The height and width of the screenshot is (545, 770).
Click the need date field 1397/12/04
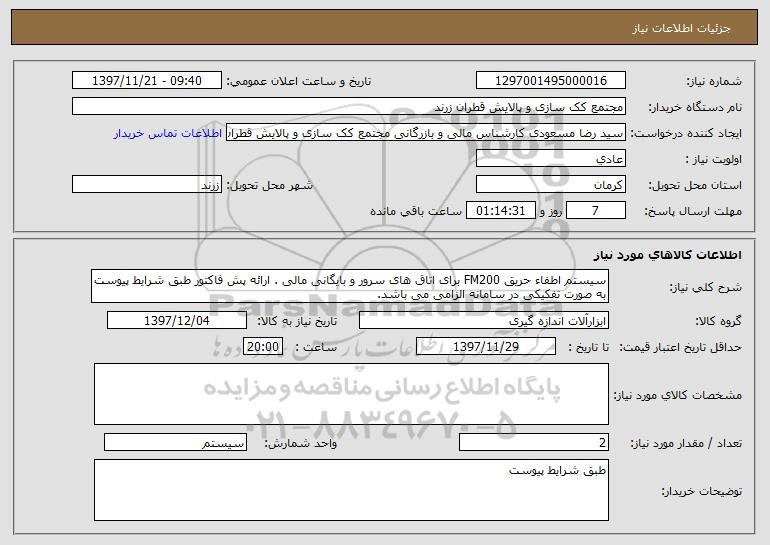177,321
